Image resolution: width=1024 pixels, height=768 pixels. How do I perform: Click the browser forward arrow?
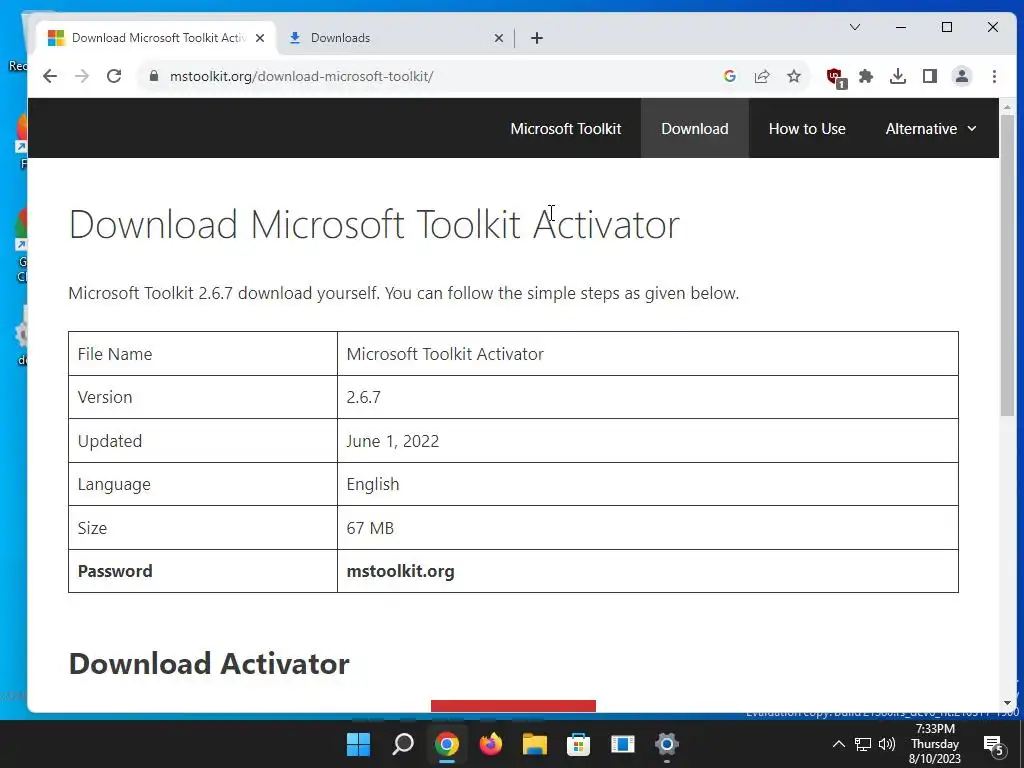click(82, 76)
